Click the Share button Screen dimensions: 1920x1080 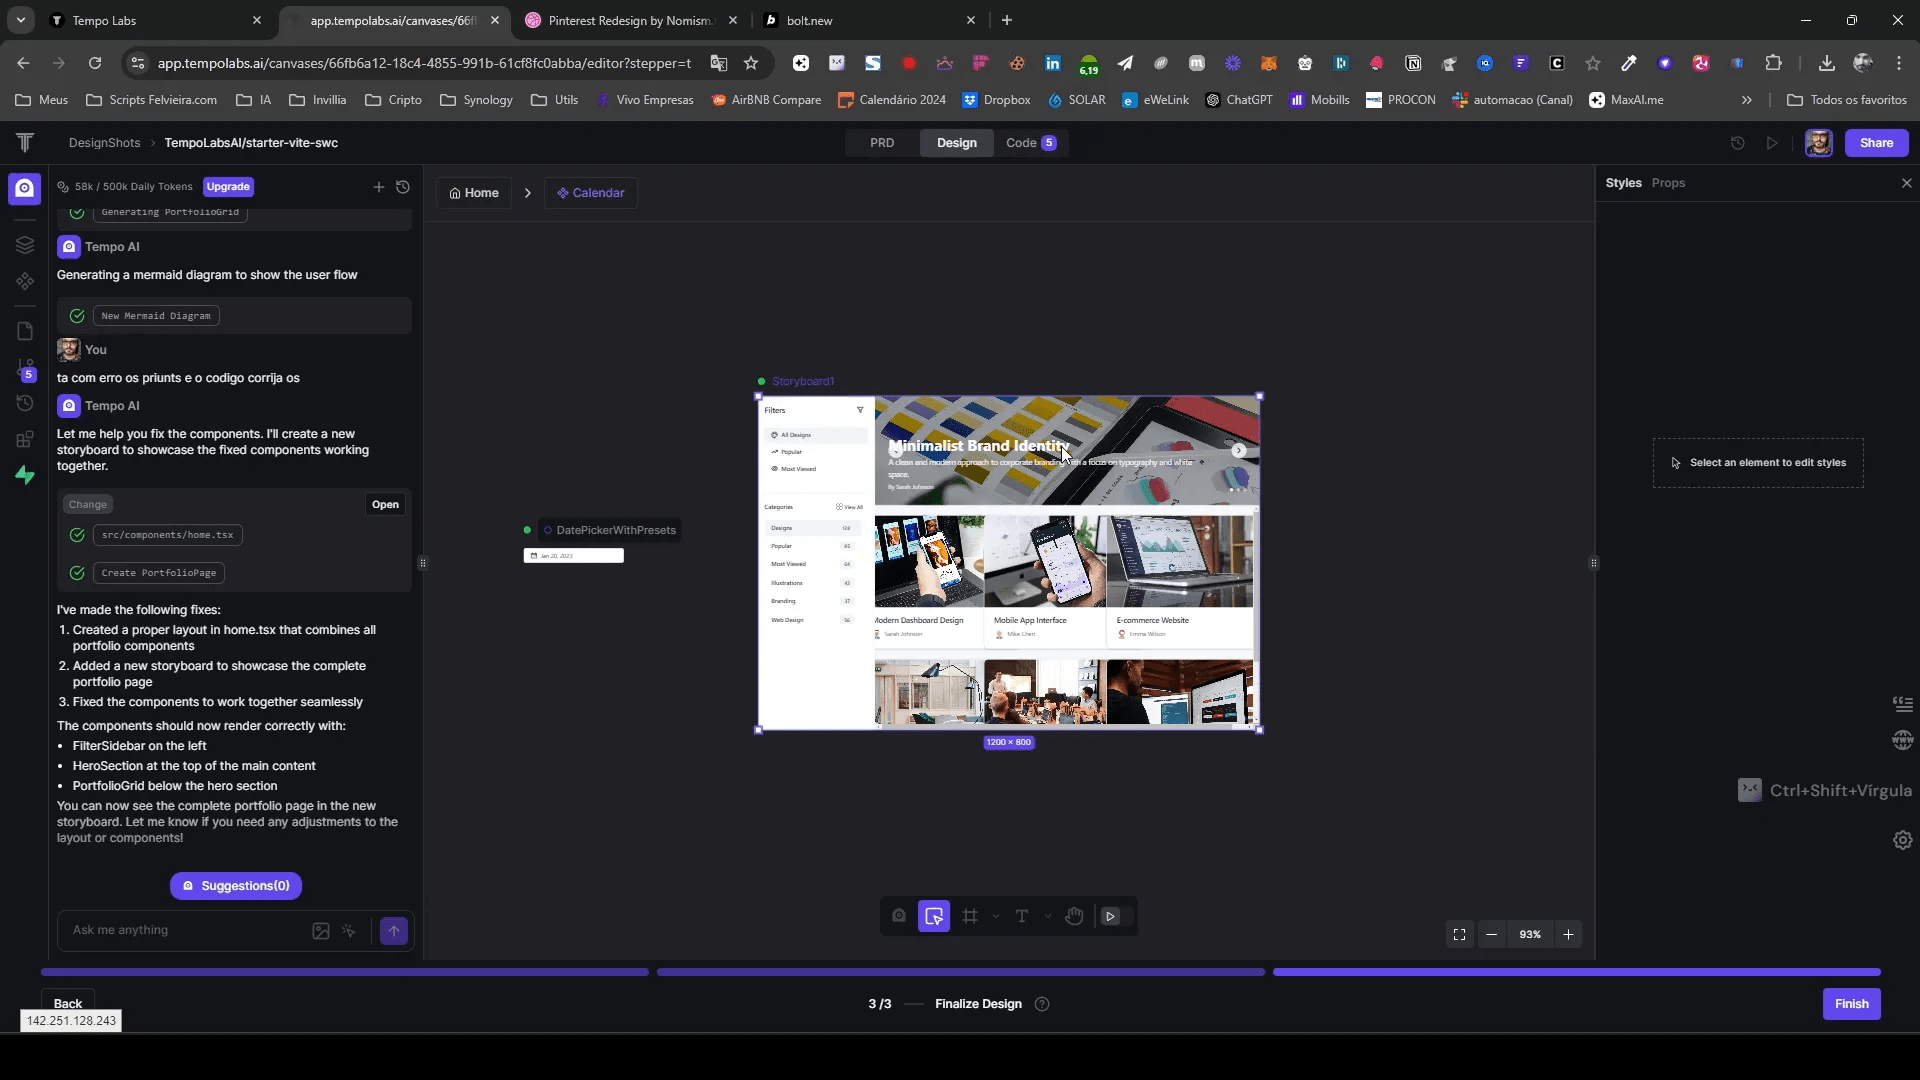(1876, 143)
